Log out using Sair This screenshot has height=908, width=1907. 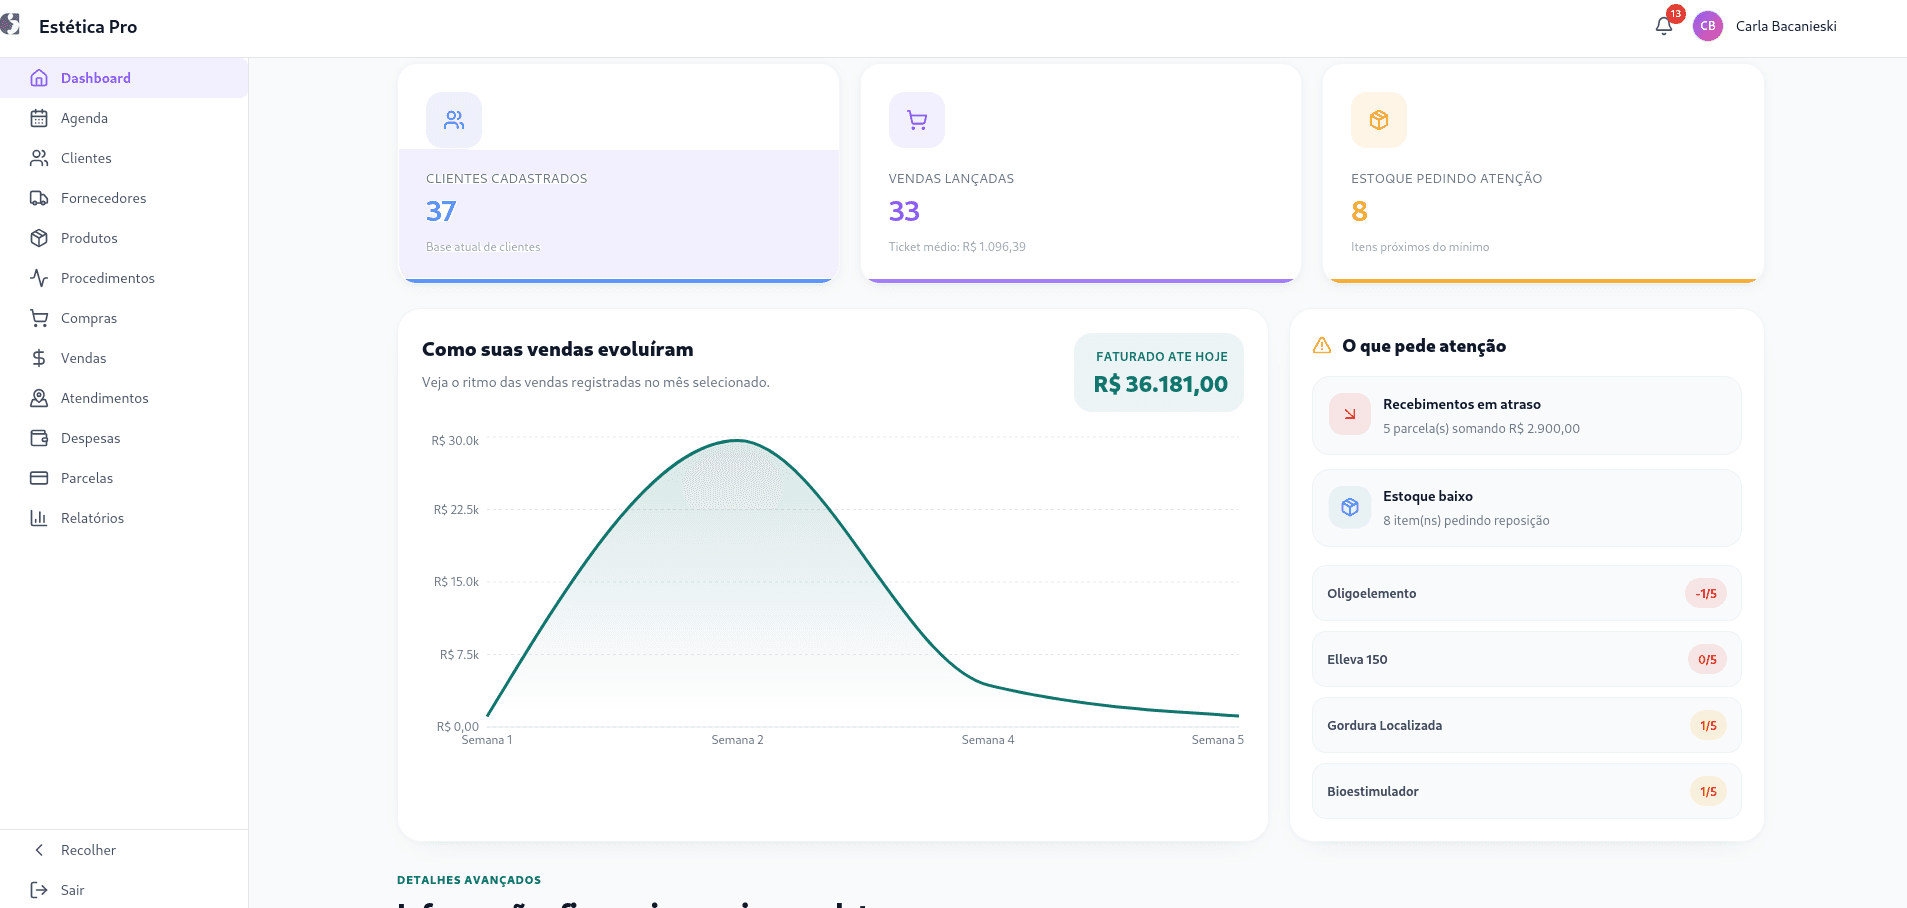coord(124,890)
